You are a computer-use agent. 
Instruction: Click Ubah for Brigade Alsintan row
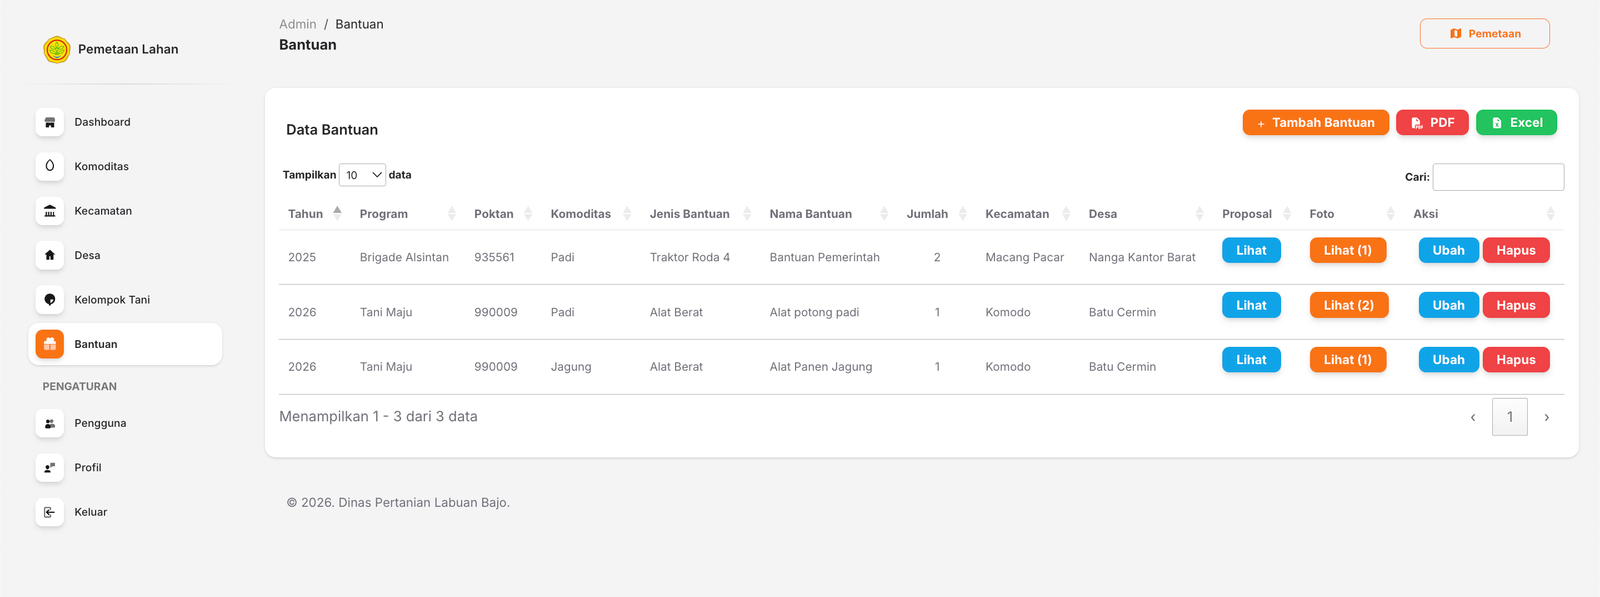point(1448,250)
